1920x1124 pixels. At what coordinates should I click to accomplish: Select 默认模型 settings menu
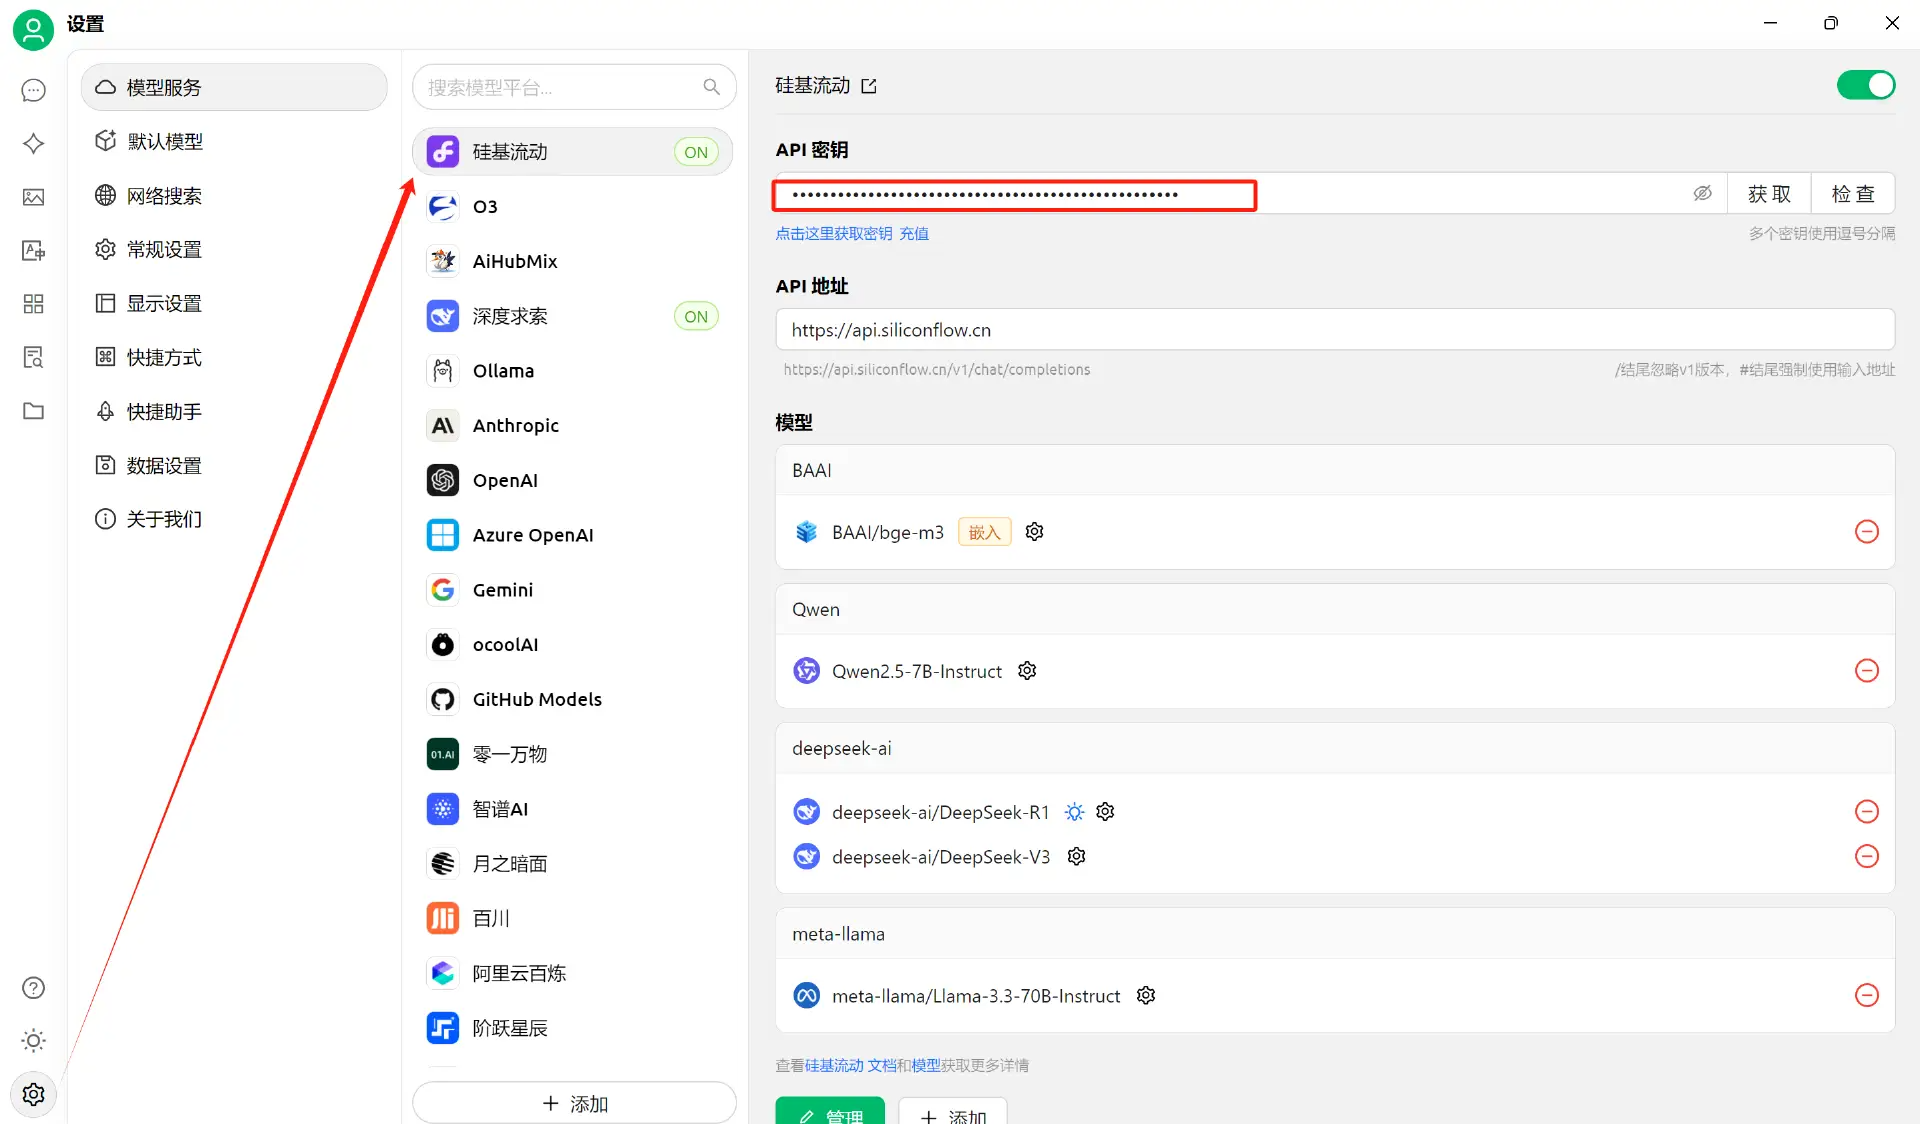(234, 142)
